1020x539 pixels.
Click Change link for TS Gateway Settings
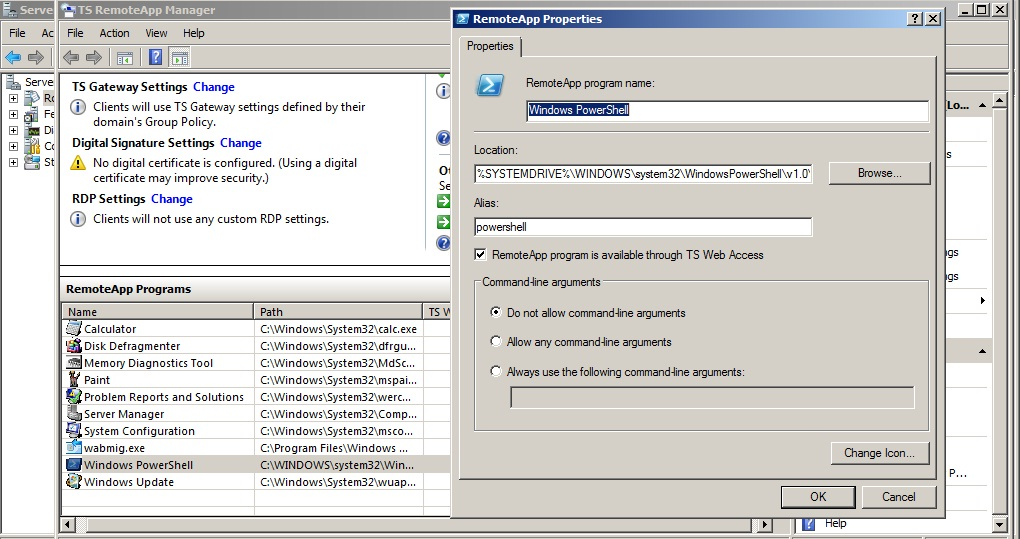click(x=213, y=87)
